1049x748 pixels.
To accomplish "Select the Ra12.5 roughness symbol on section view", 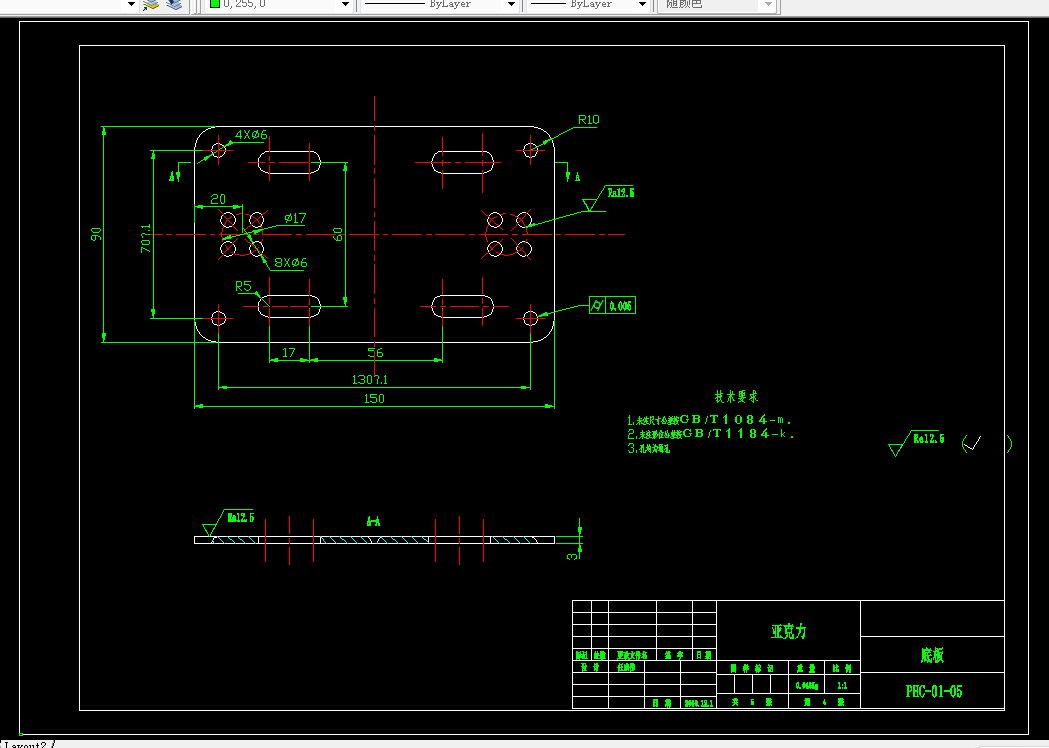I will (228, 523).
